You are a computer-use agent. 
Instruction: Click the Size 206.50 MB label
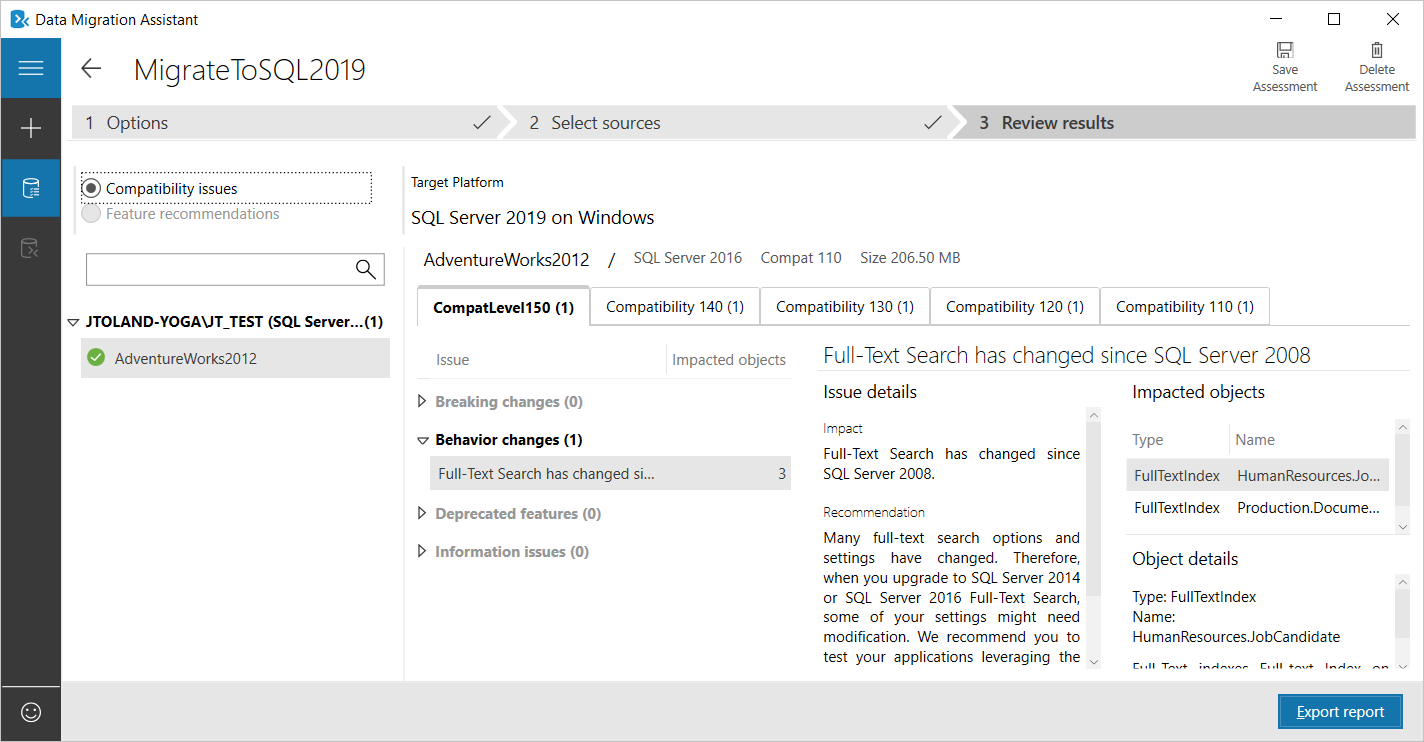pos(910,258)
